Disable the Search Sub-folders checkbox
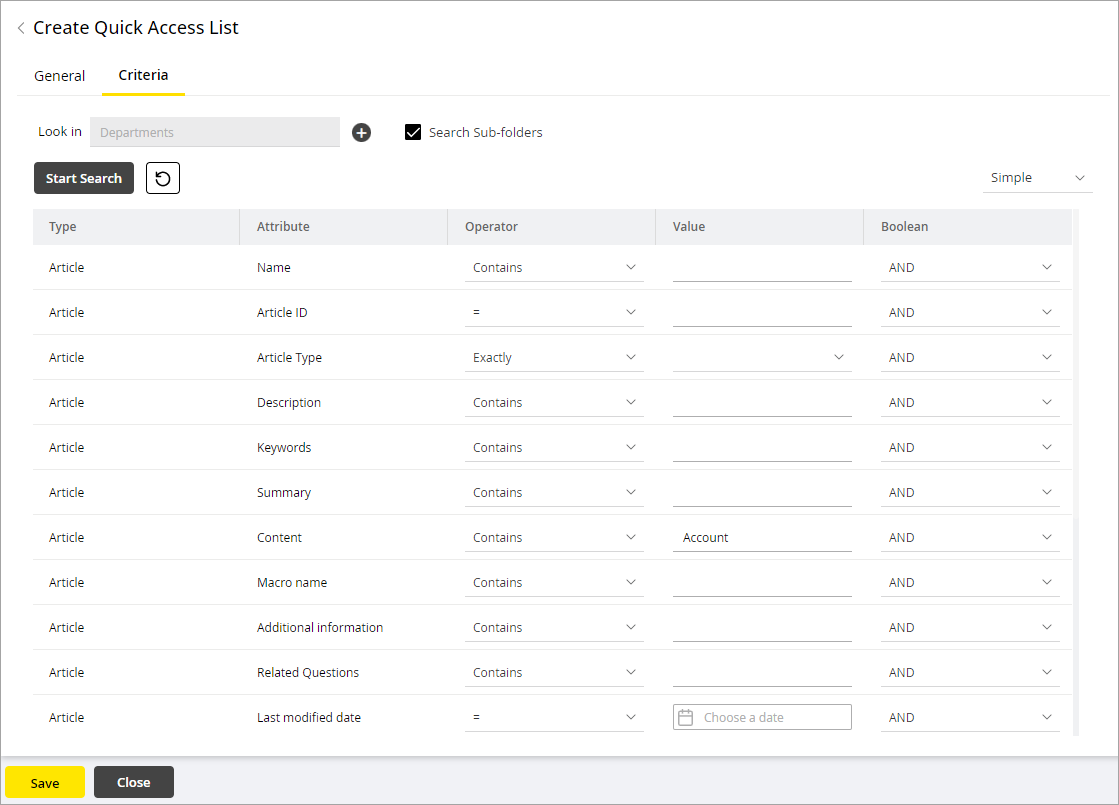This screenshot has width=1119, height=805. pyautogui.click(x=413, y=131)
